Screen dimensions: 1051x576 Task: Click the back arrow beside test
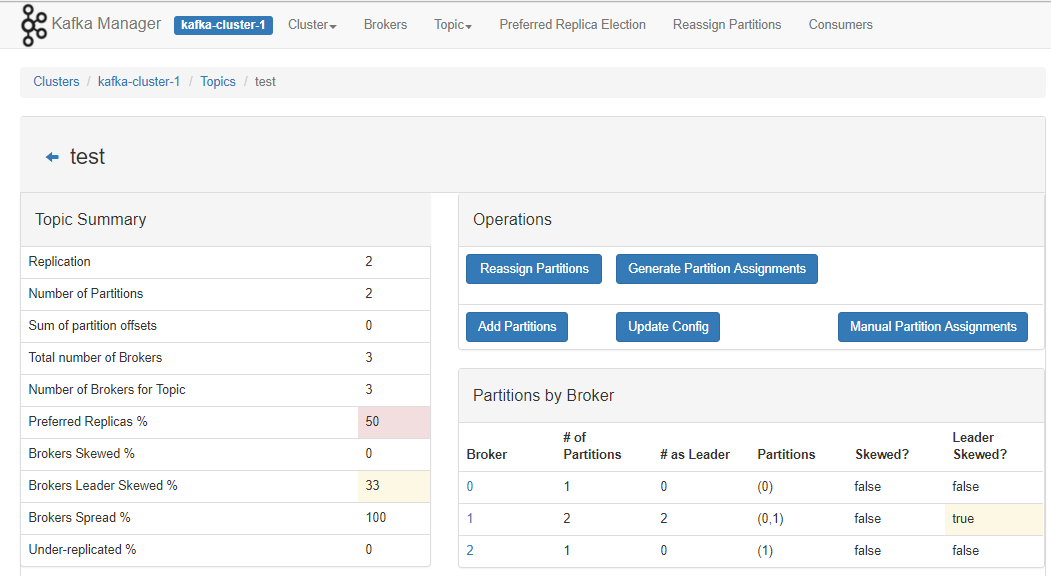click(x=52, y=157)
